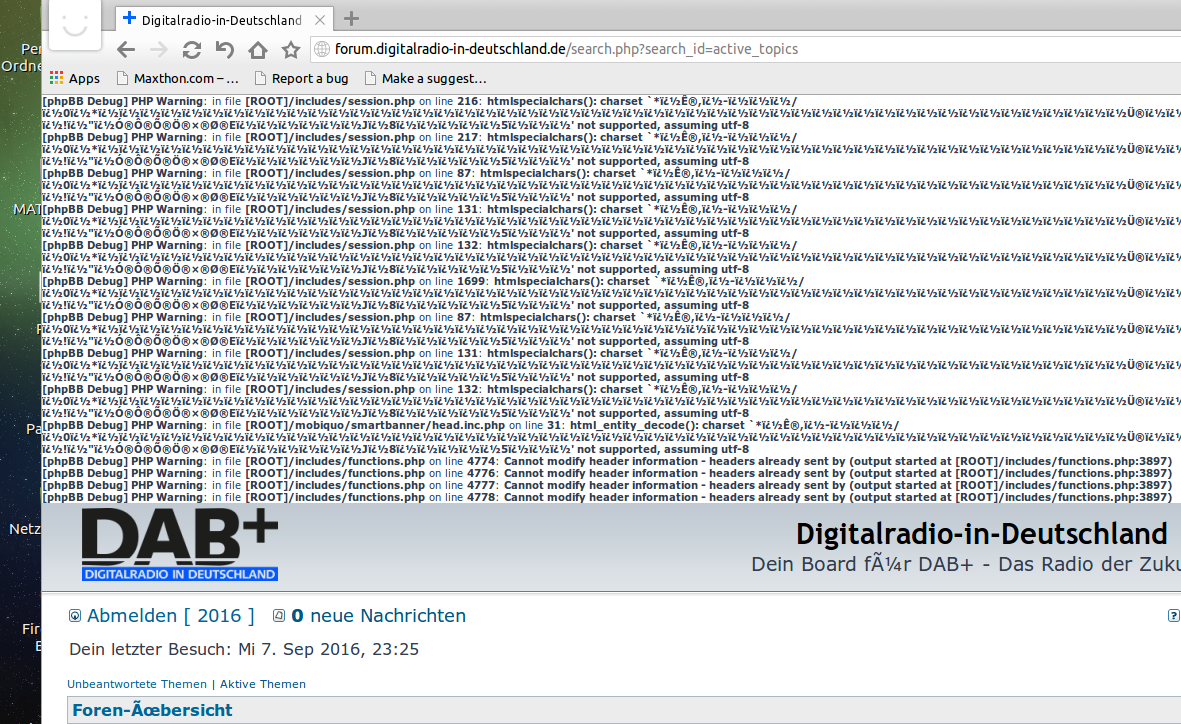Bookmark this page with the star icon

click(x=291, y=50)
